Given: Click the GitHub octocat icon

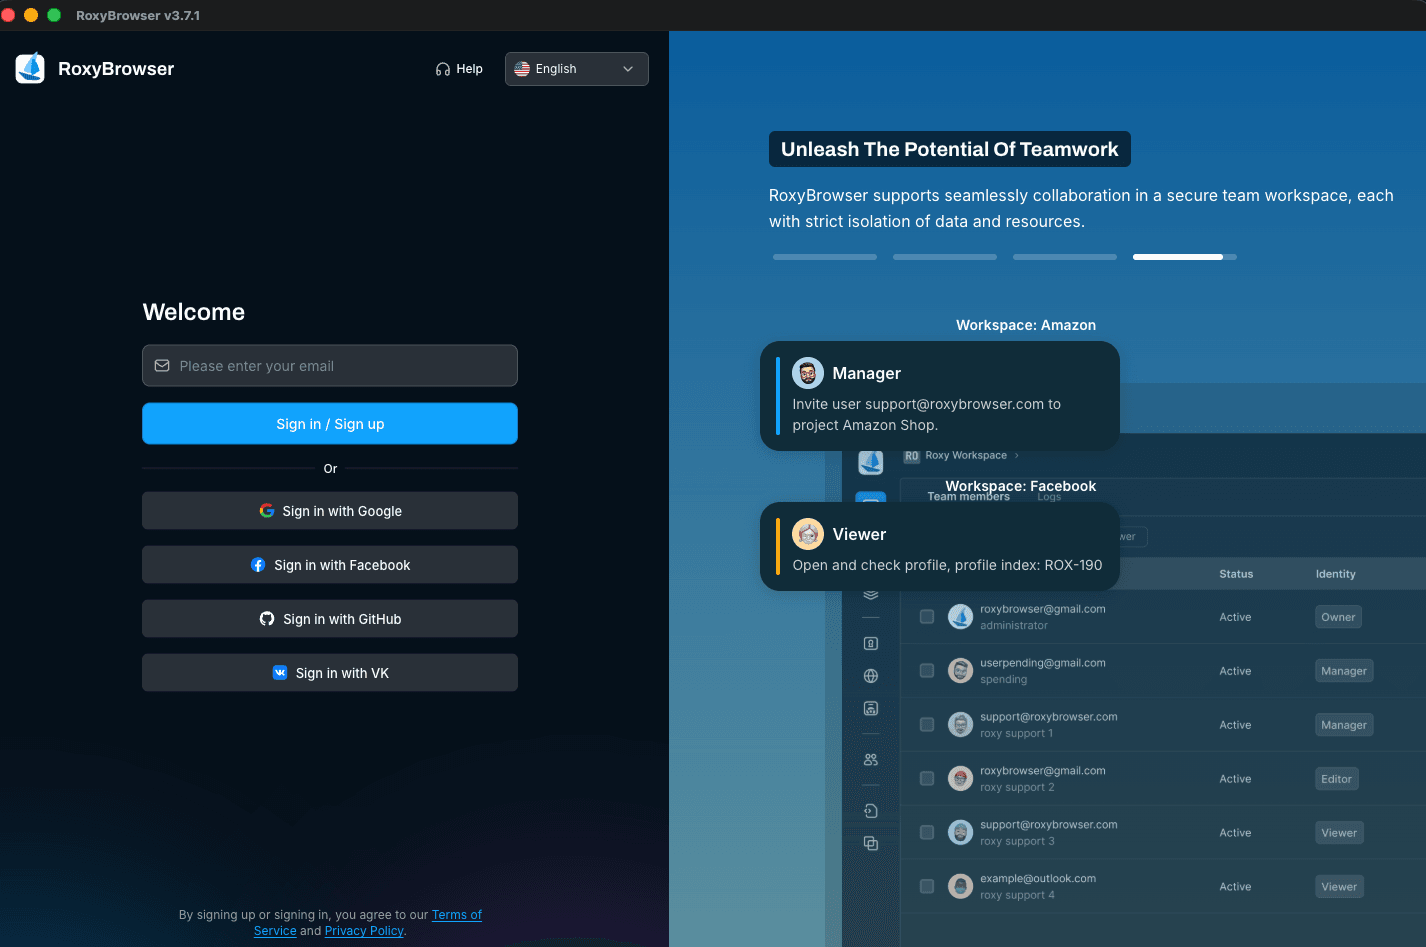Looking at the screenshot, I should point(267,619).
